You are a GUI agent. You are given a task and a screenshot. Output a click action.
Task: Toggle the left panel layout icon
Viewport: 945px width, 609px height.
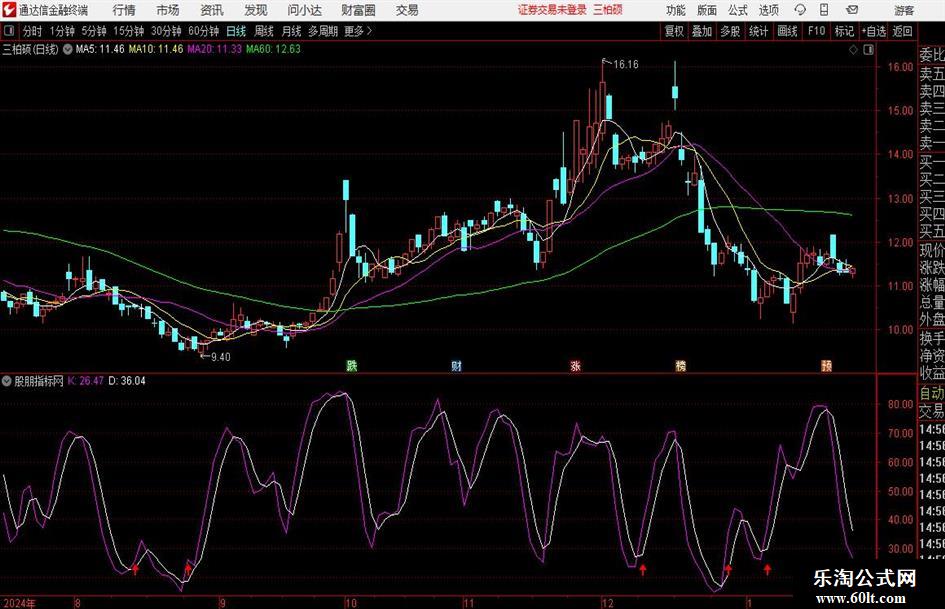(x=9, y=31)
